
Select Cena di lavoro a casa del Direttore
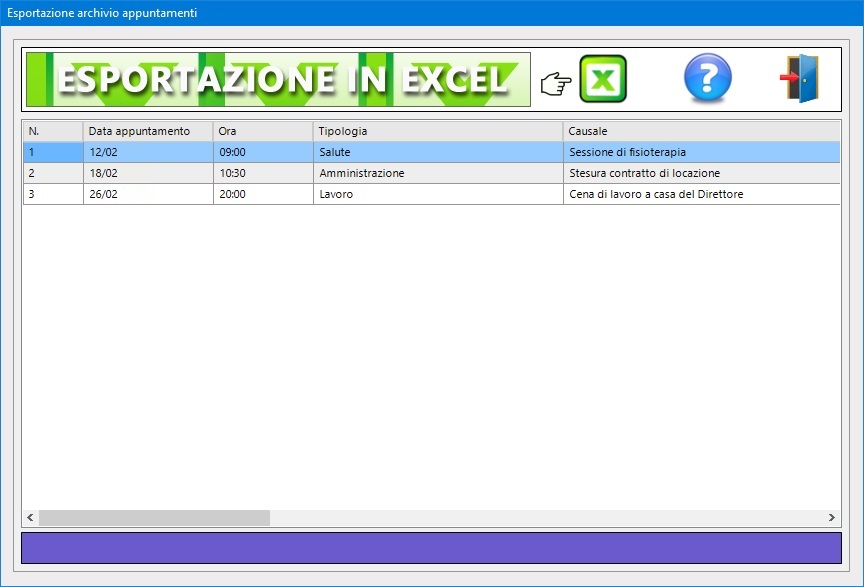tap(702, 194)
